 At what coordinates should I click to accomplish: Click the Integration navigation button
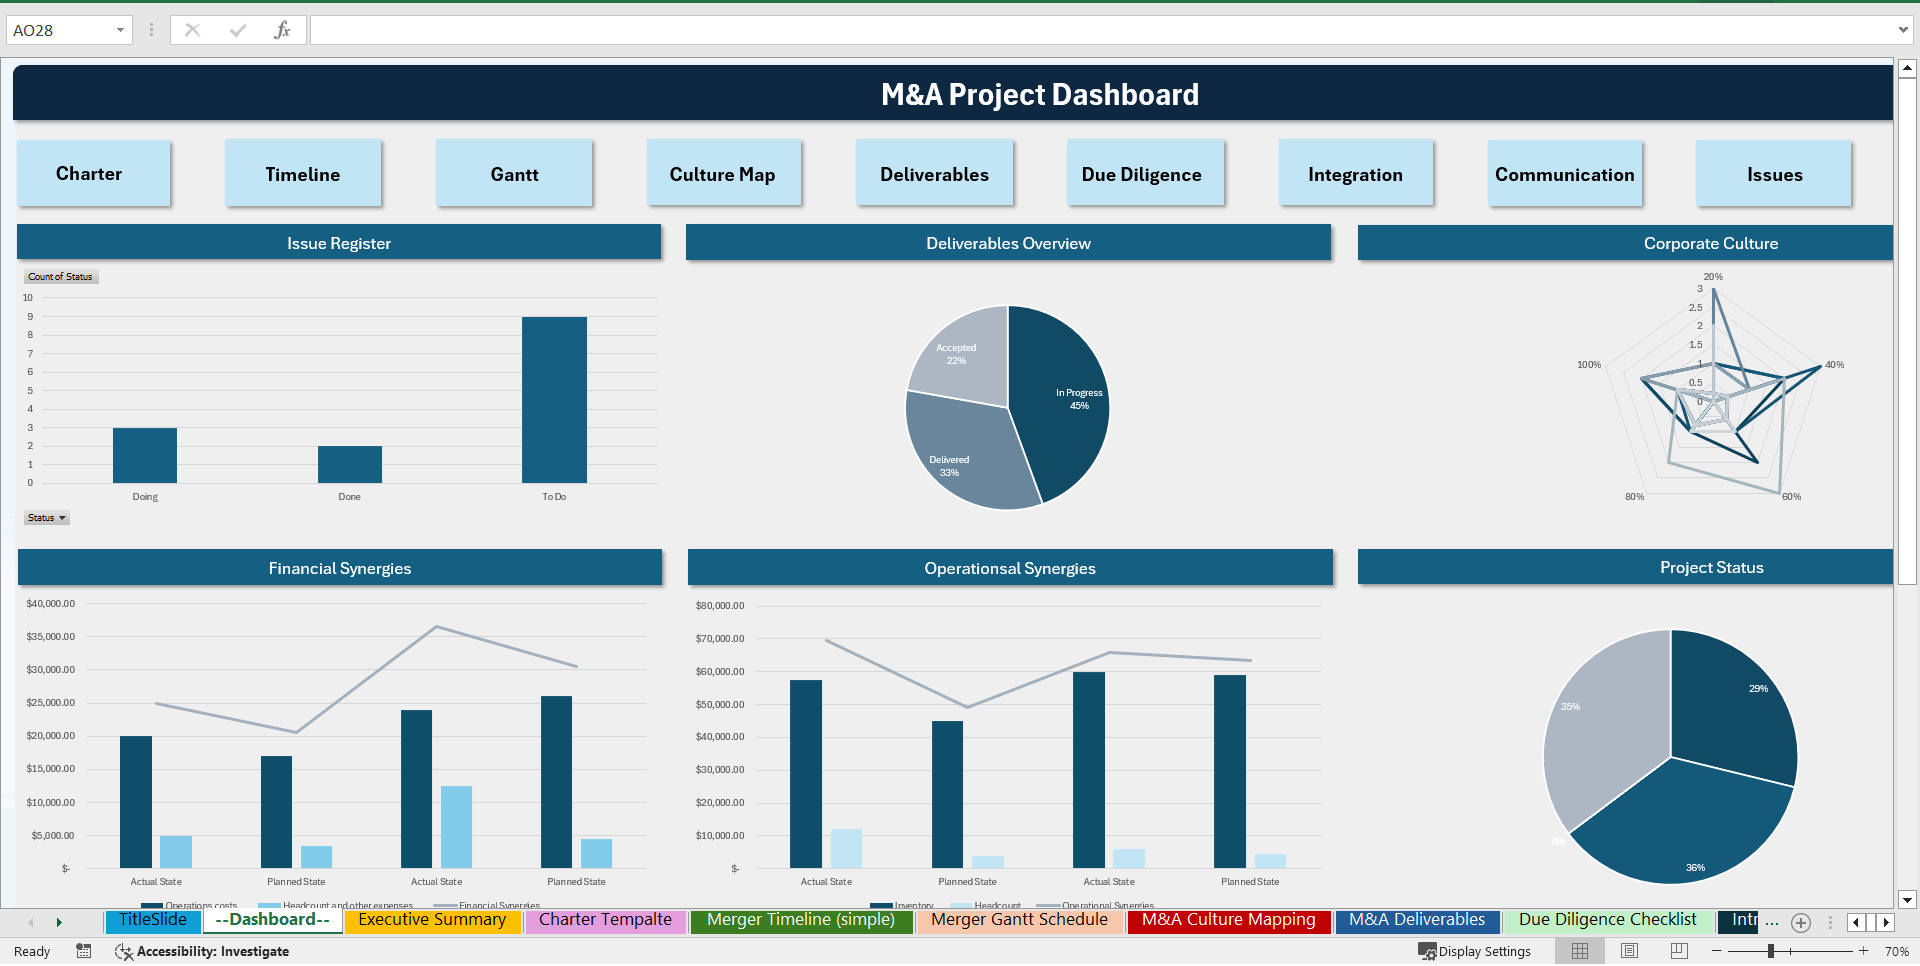pos(1356,173)
